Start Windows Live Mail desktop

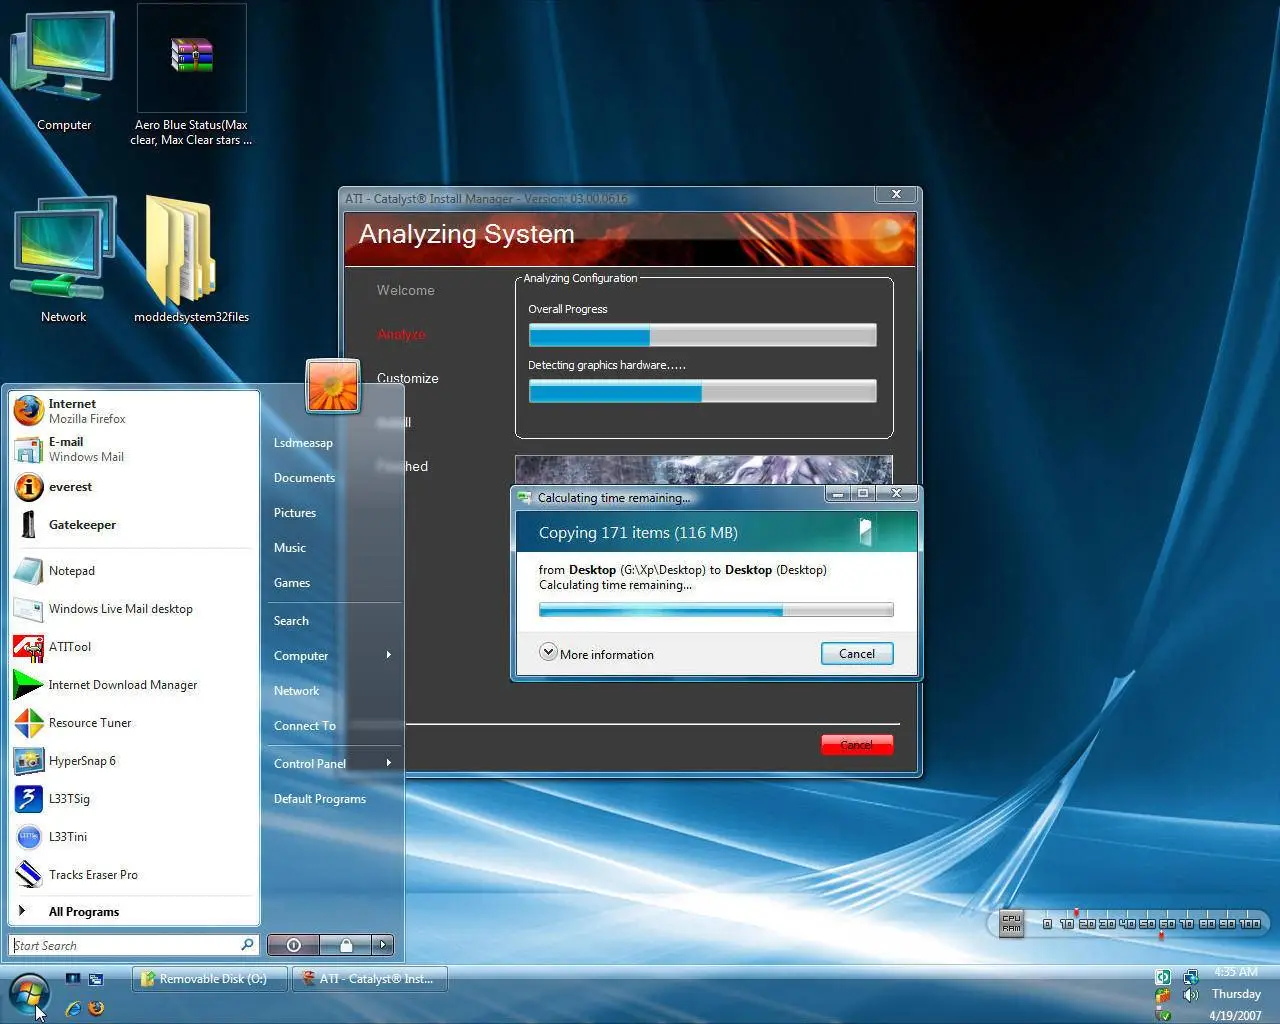coord(134,609)
